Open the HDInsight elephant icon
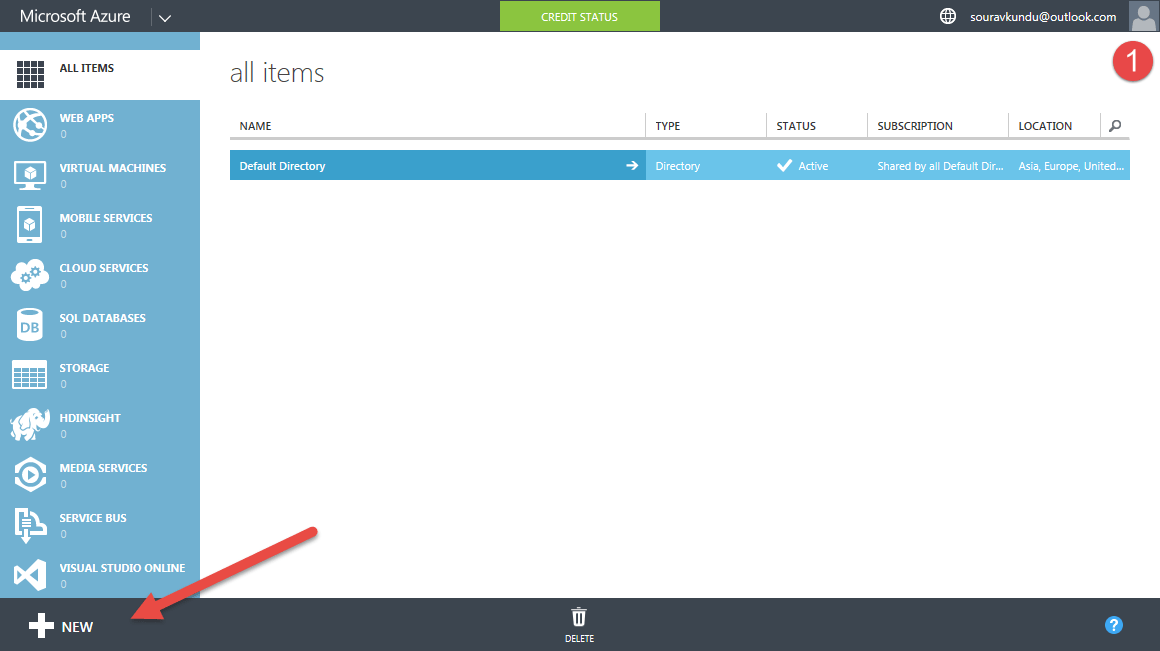Screen dimensions: 1160x651 tap(30, 425)
